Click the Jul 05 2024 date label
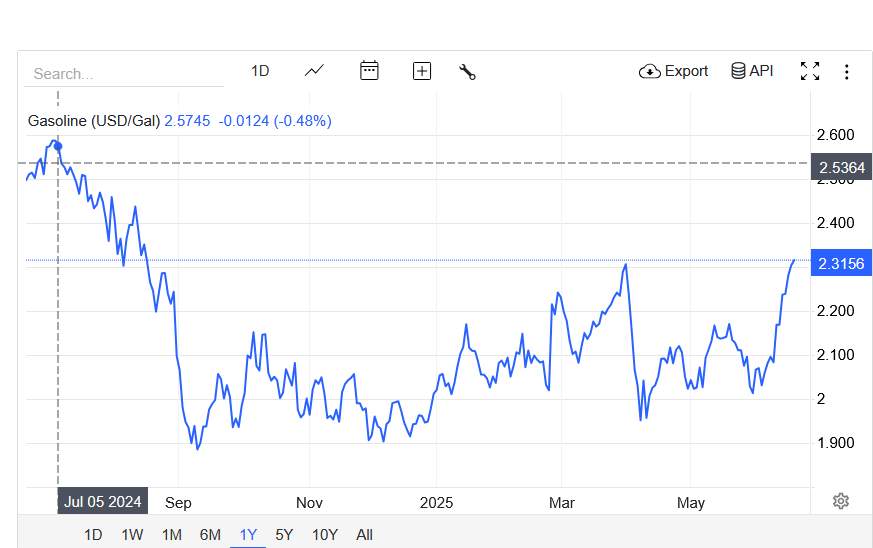 tap(102, 502)
